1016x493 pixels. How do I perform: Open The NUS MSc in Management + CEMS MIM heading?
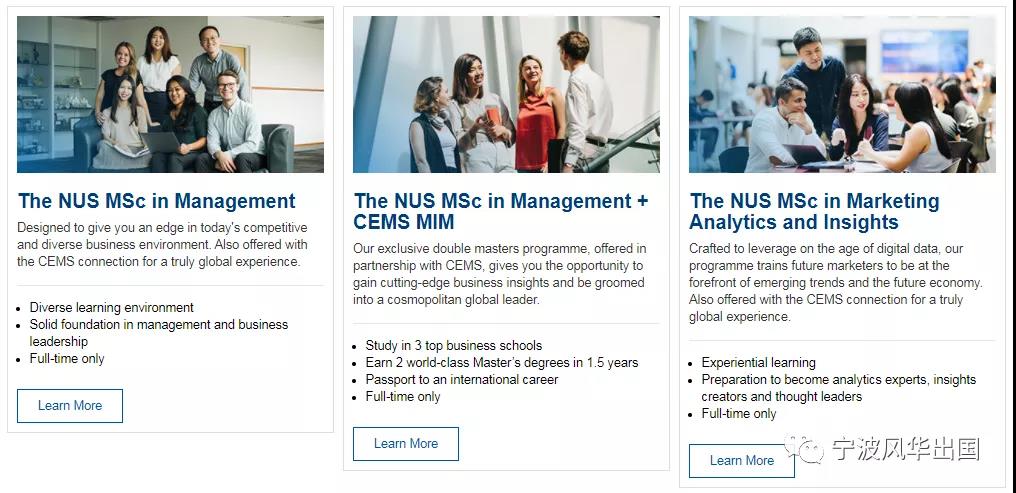500,211
